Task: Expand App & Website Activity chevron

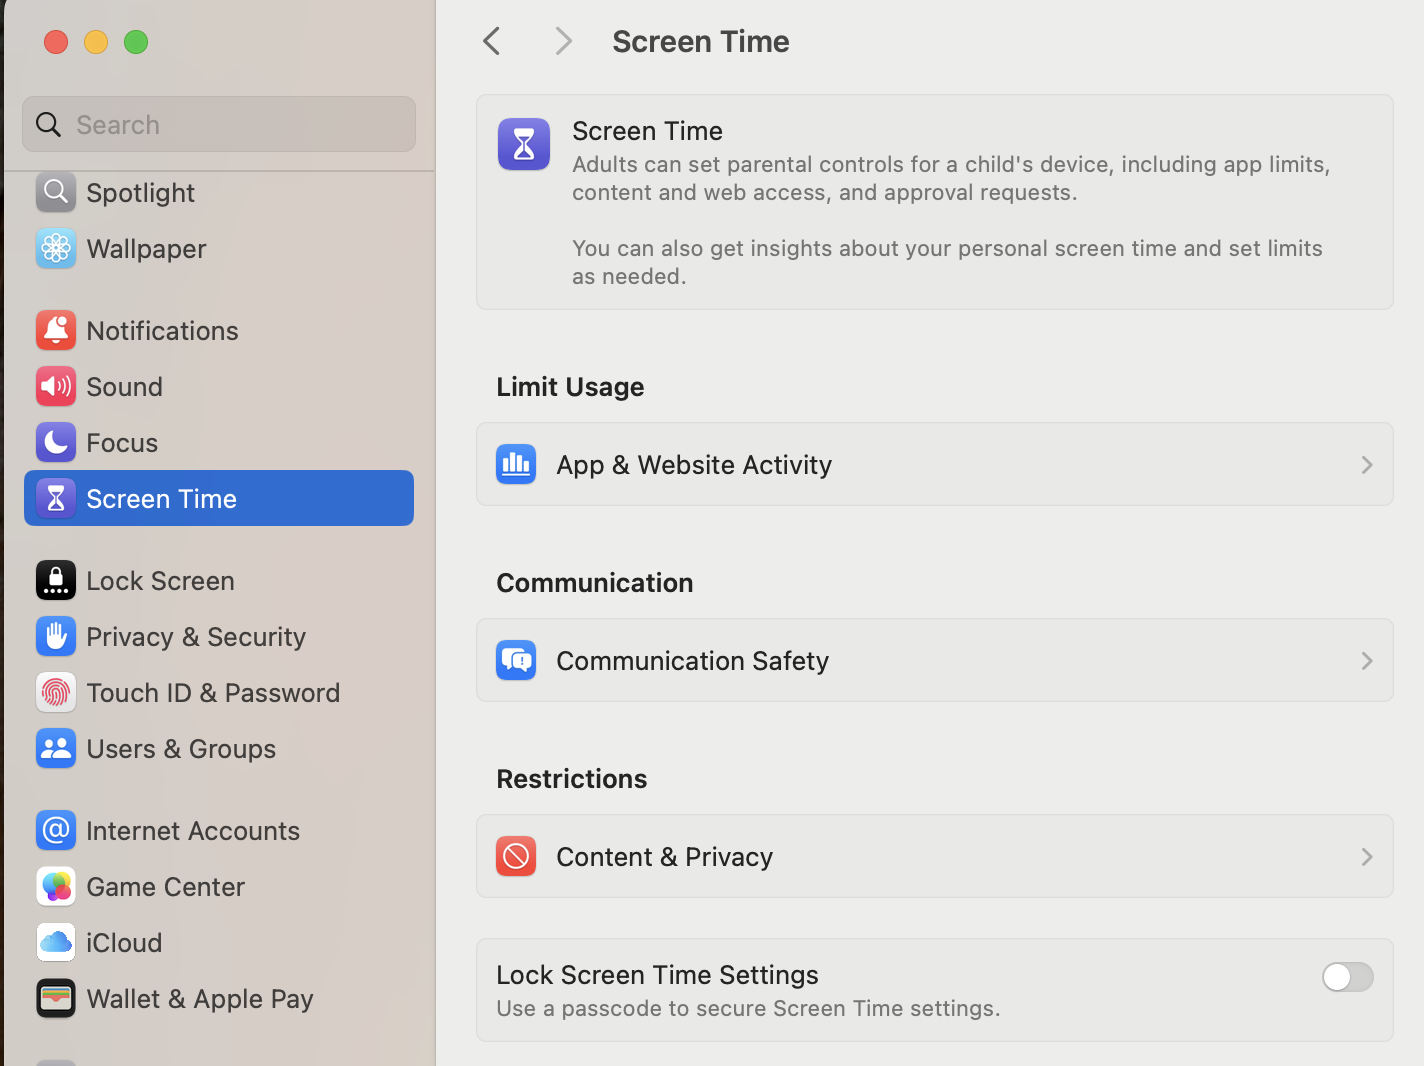Action: tap(1367, 465)
